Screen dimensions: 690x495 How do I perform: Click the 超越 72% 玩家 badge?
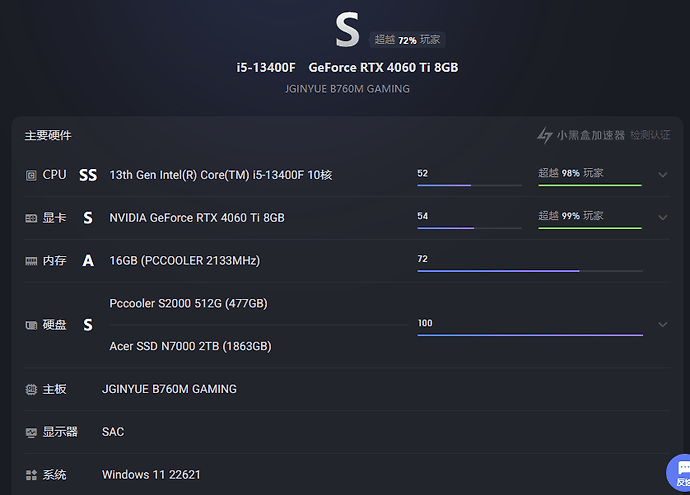coord(407,40)
